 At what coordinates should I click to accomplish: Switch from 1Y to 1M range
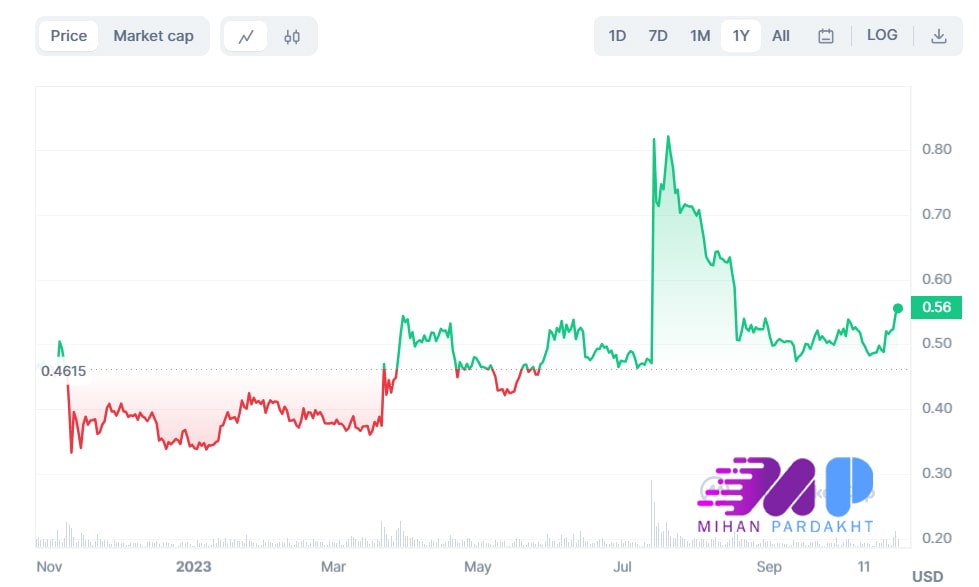[699, 34]
